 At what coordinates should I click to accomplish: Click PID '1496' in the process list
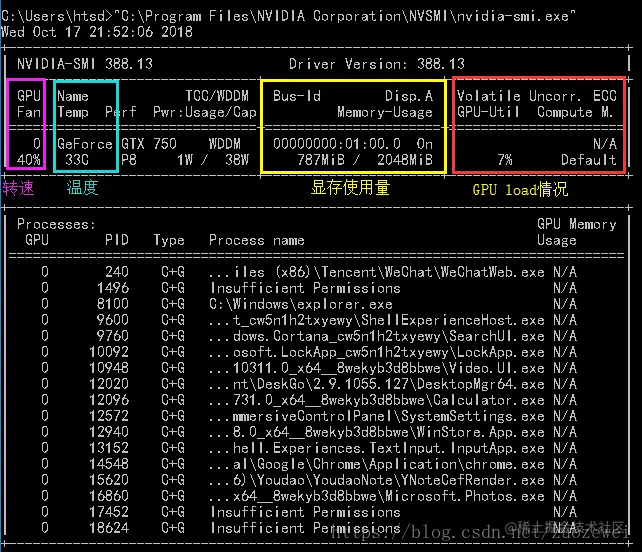113,288
